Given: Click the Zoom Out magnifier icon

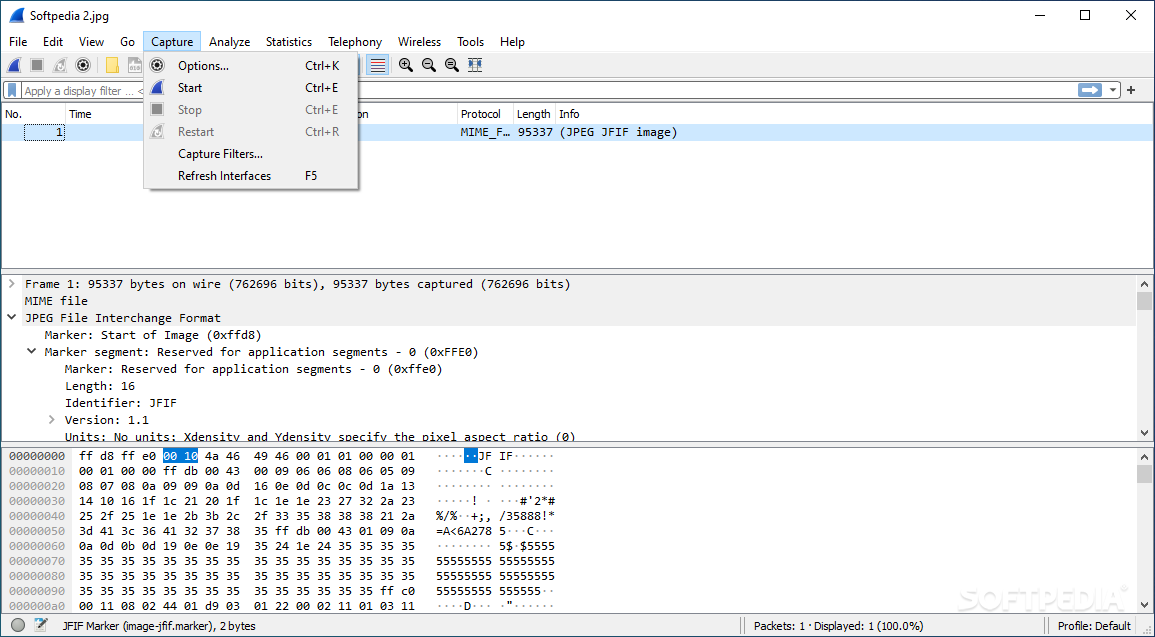Looking at the screenshot, I should click(429, 65).
